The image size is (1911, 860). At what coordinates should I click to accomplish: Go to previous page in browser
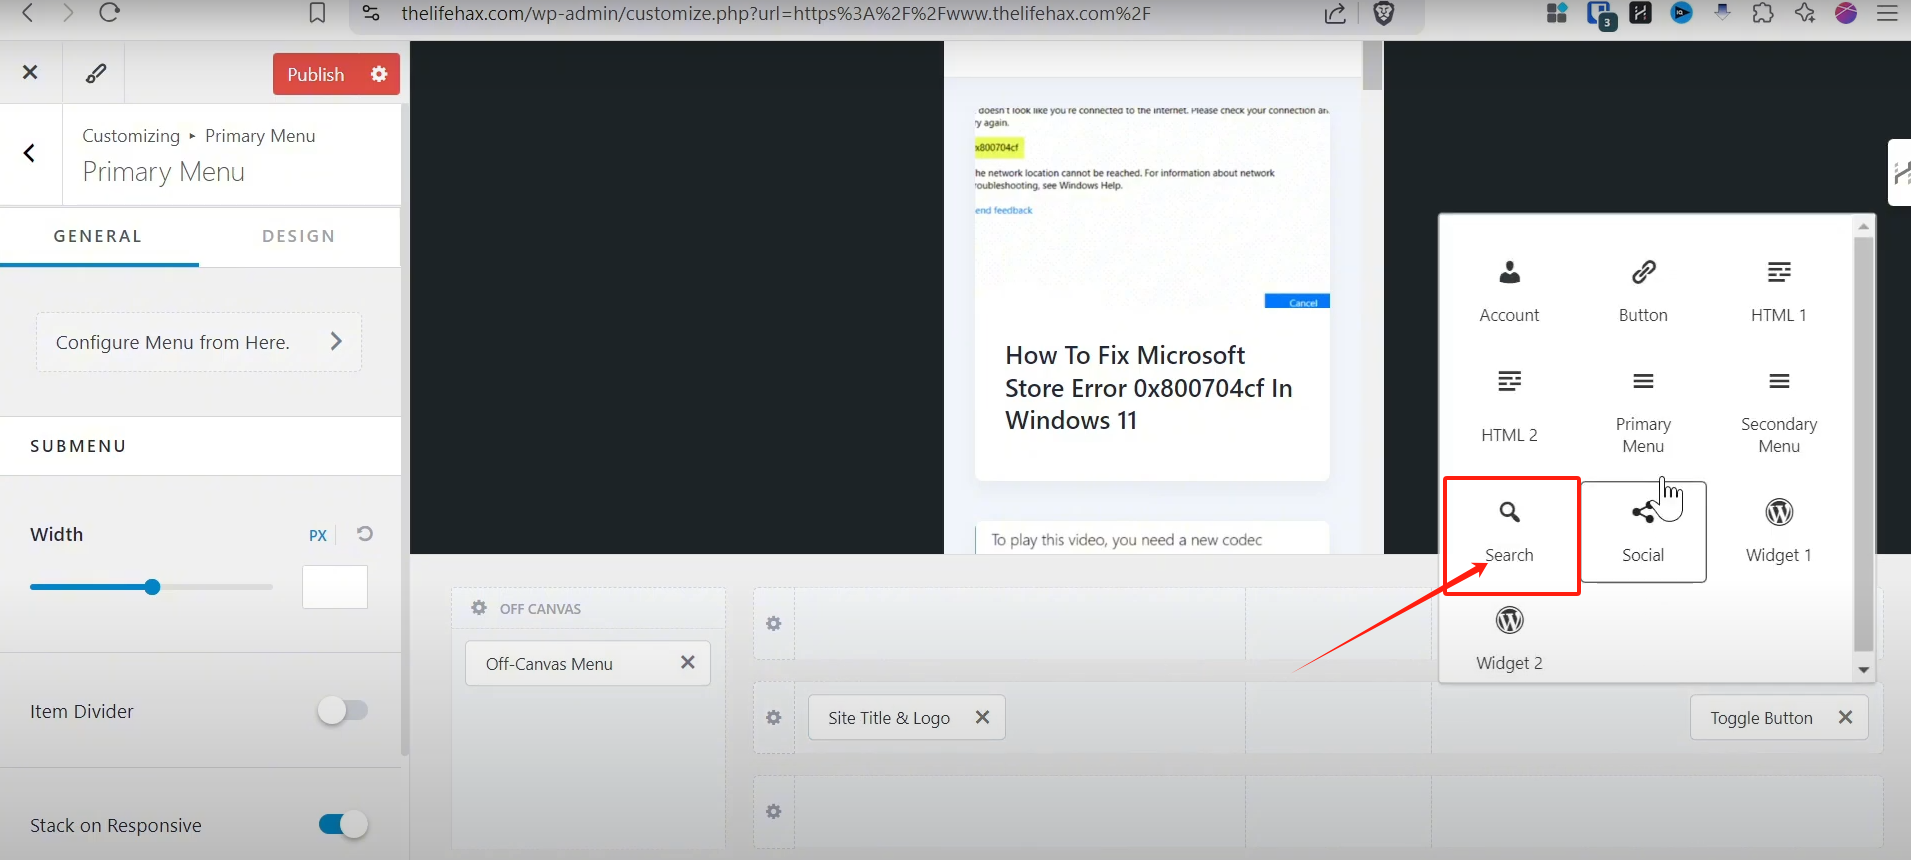pos(28,13)
